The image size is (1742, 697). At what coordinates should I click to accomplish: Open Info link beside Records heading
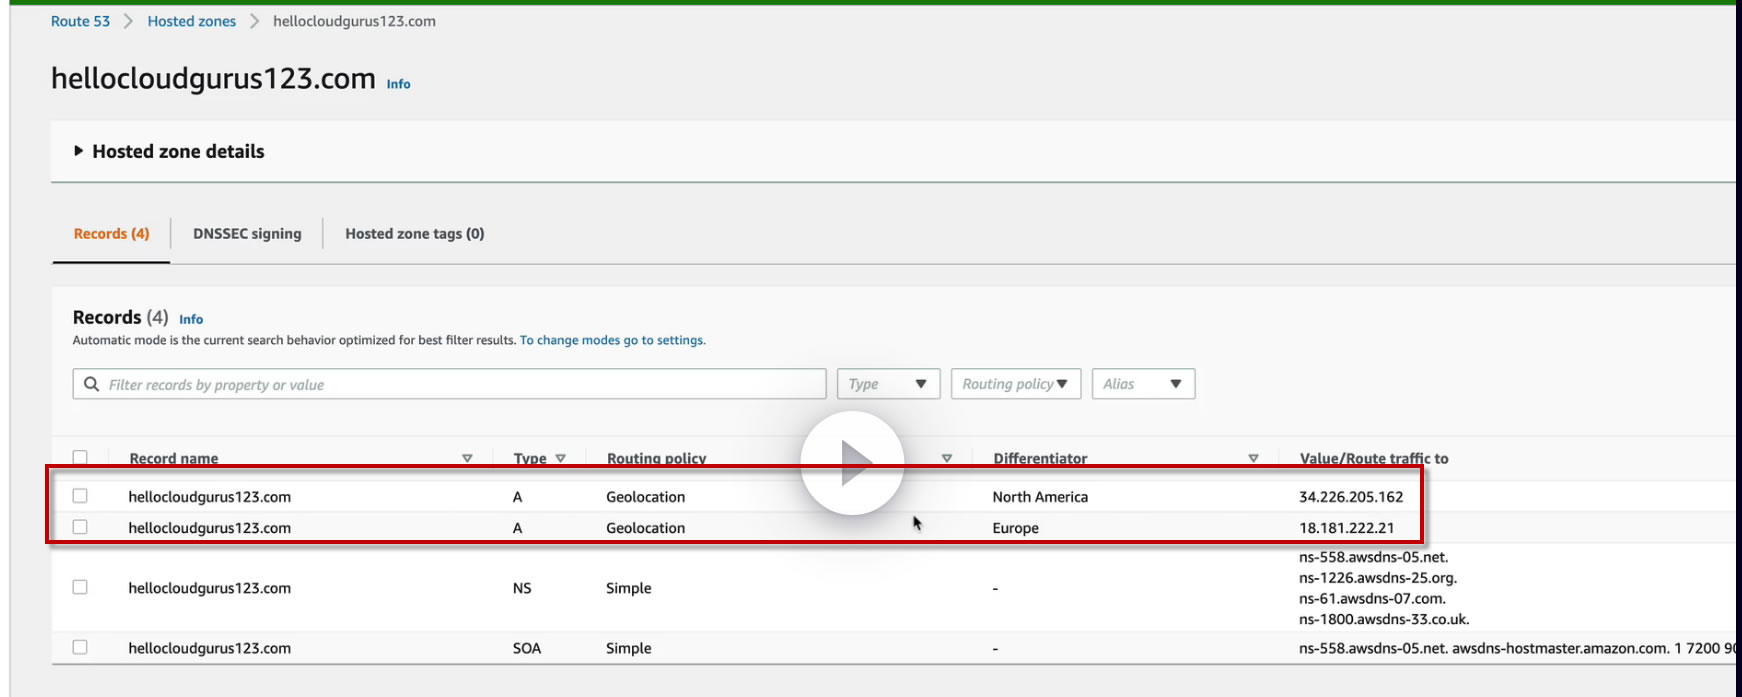[191, 320]
